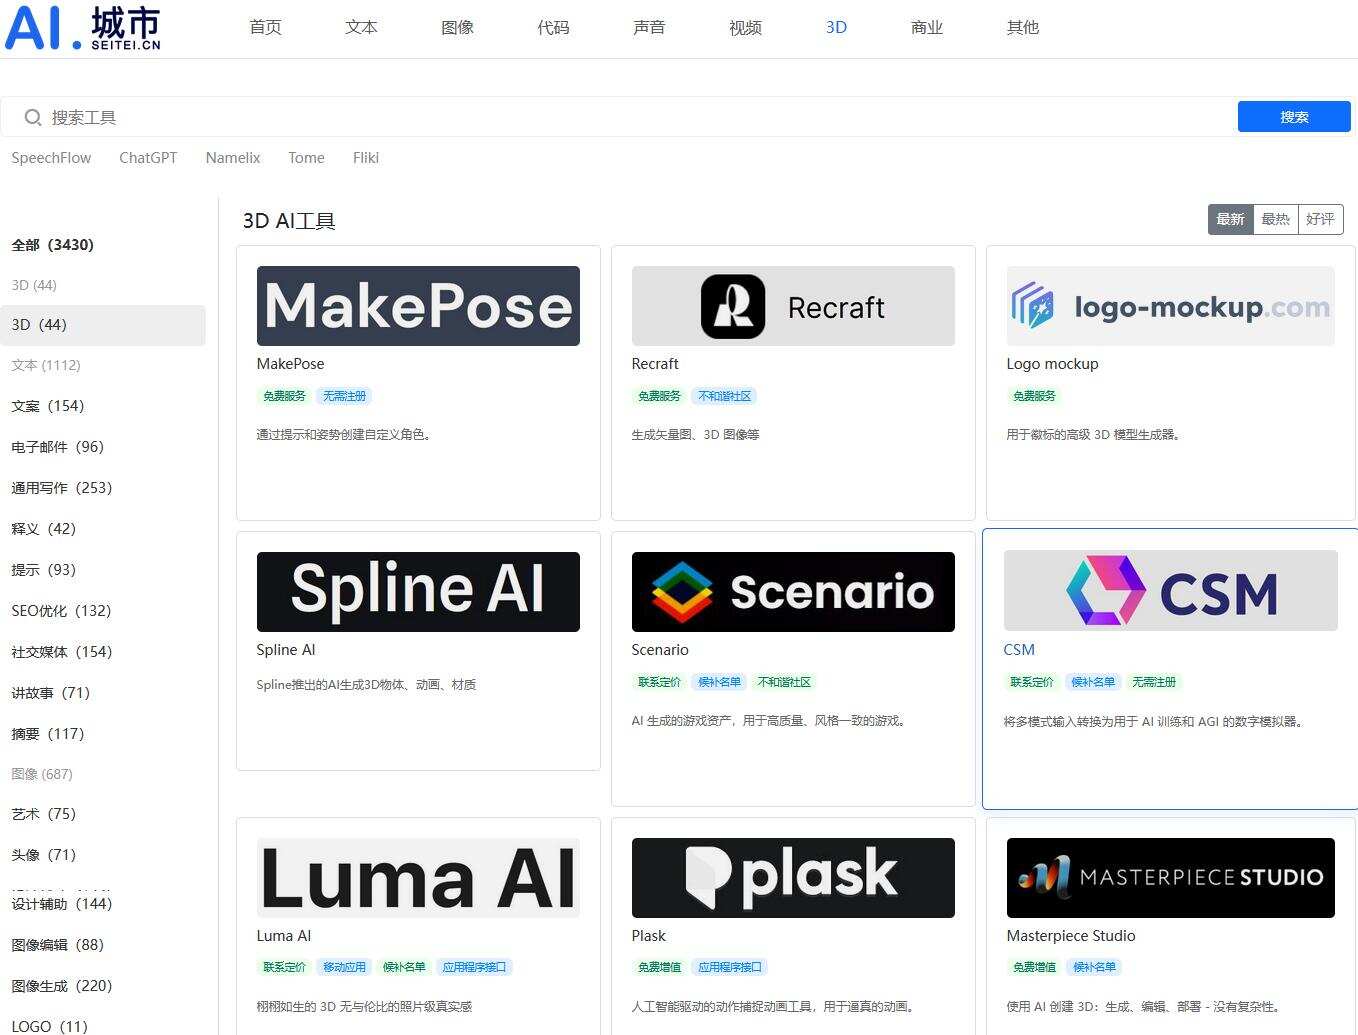Click the 不和谐社区 tag on Recraft
1358x1035 pixels.
point(724,396)
